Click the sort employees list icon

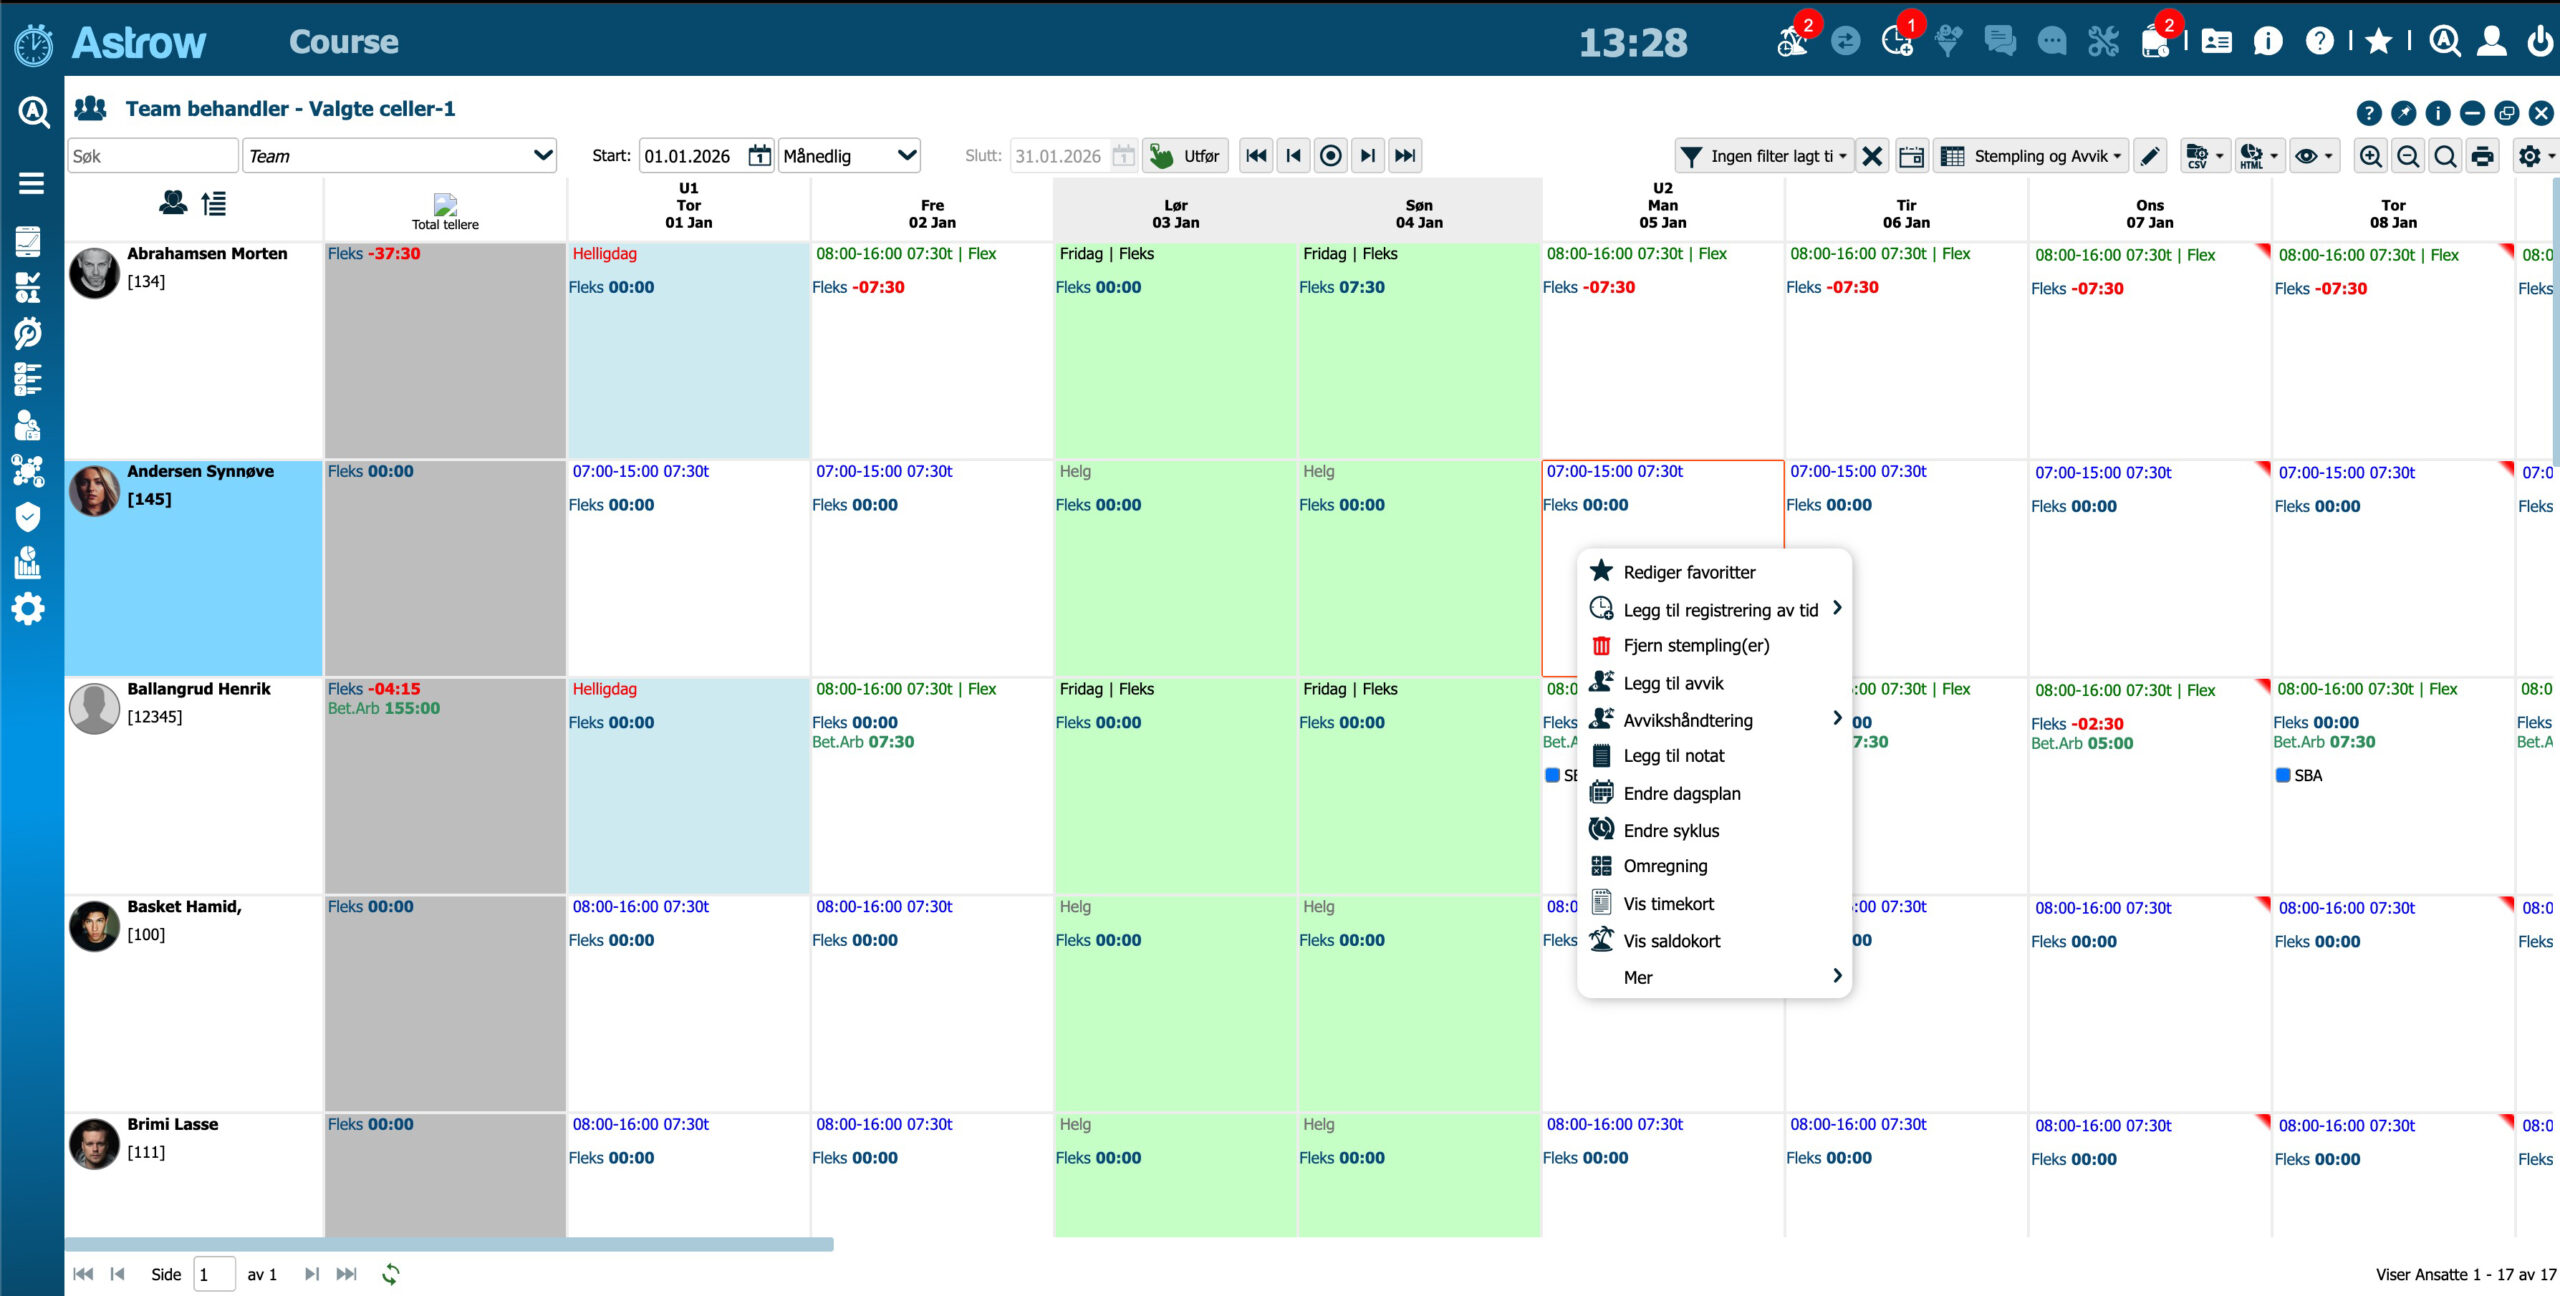tap(213, 204)
